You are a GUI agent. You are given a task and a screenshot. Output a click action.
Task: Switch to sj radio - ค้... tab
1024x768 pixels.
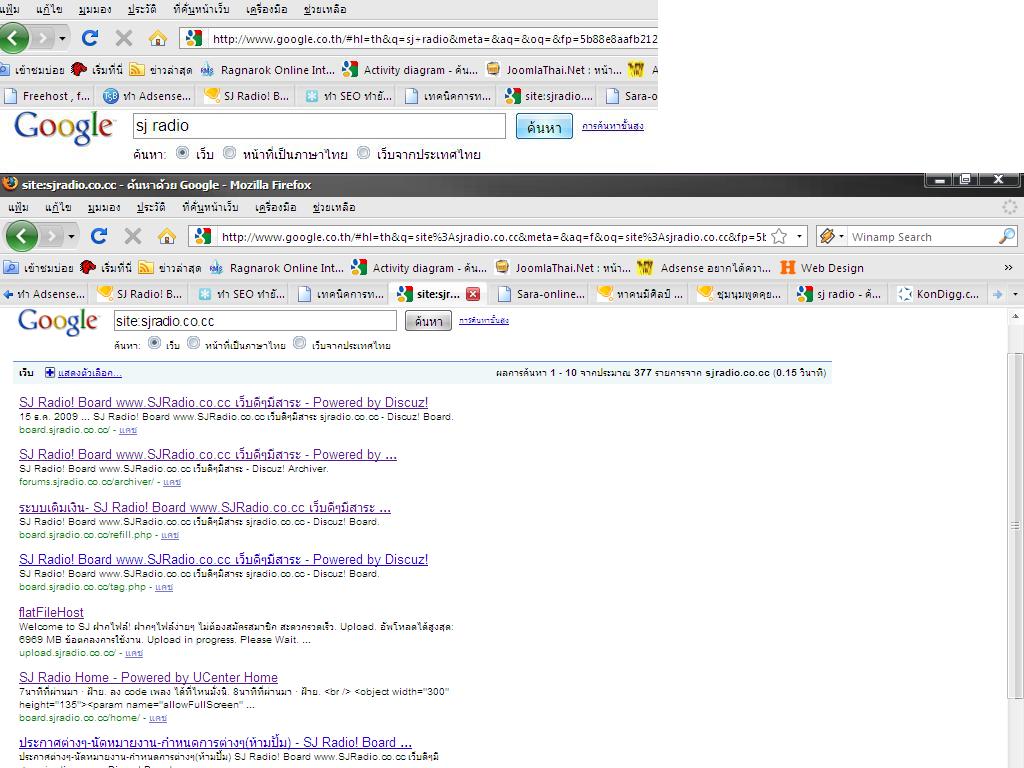[839, 294]
